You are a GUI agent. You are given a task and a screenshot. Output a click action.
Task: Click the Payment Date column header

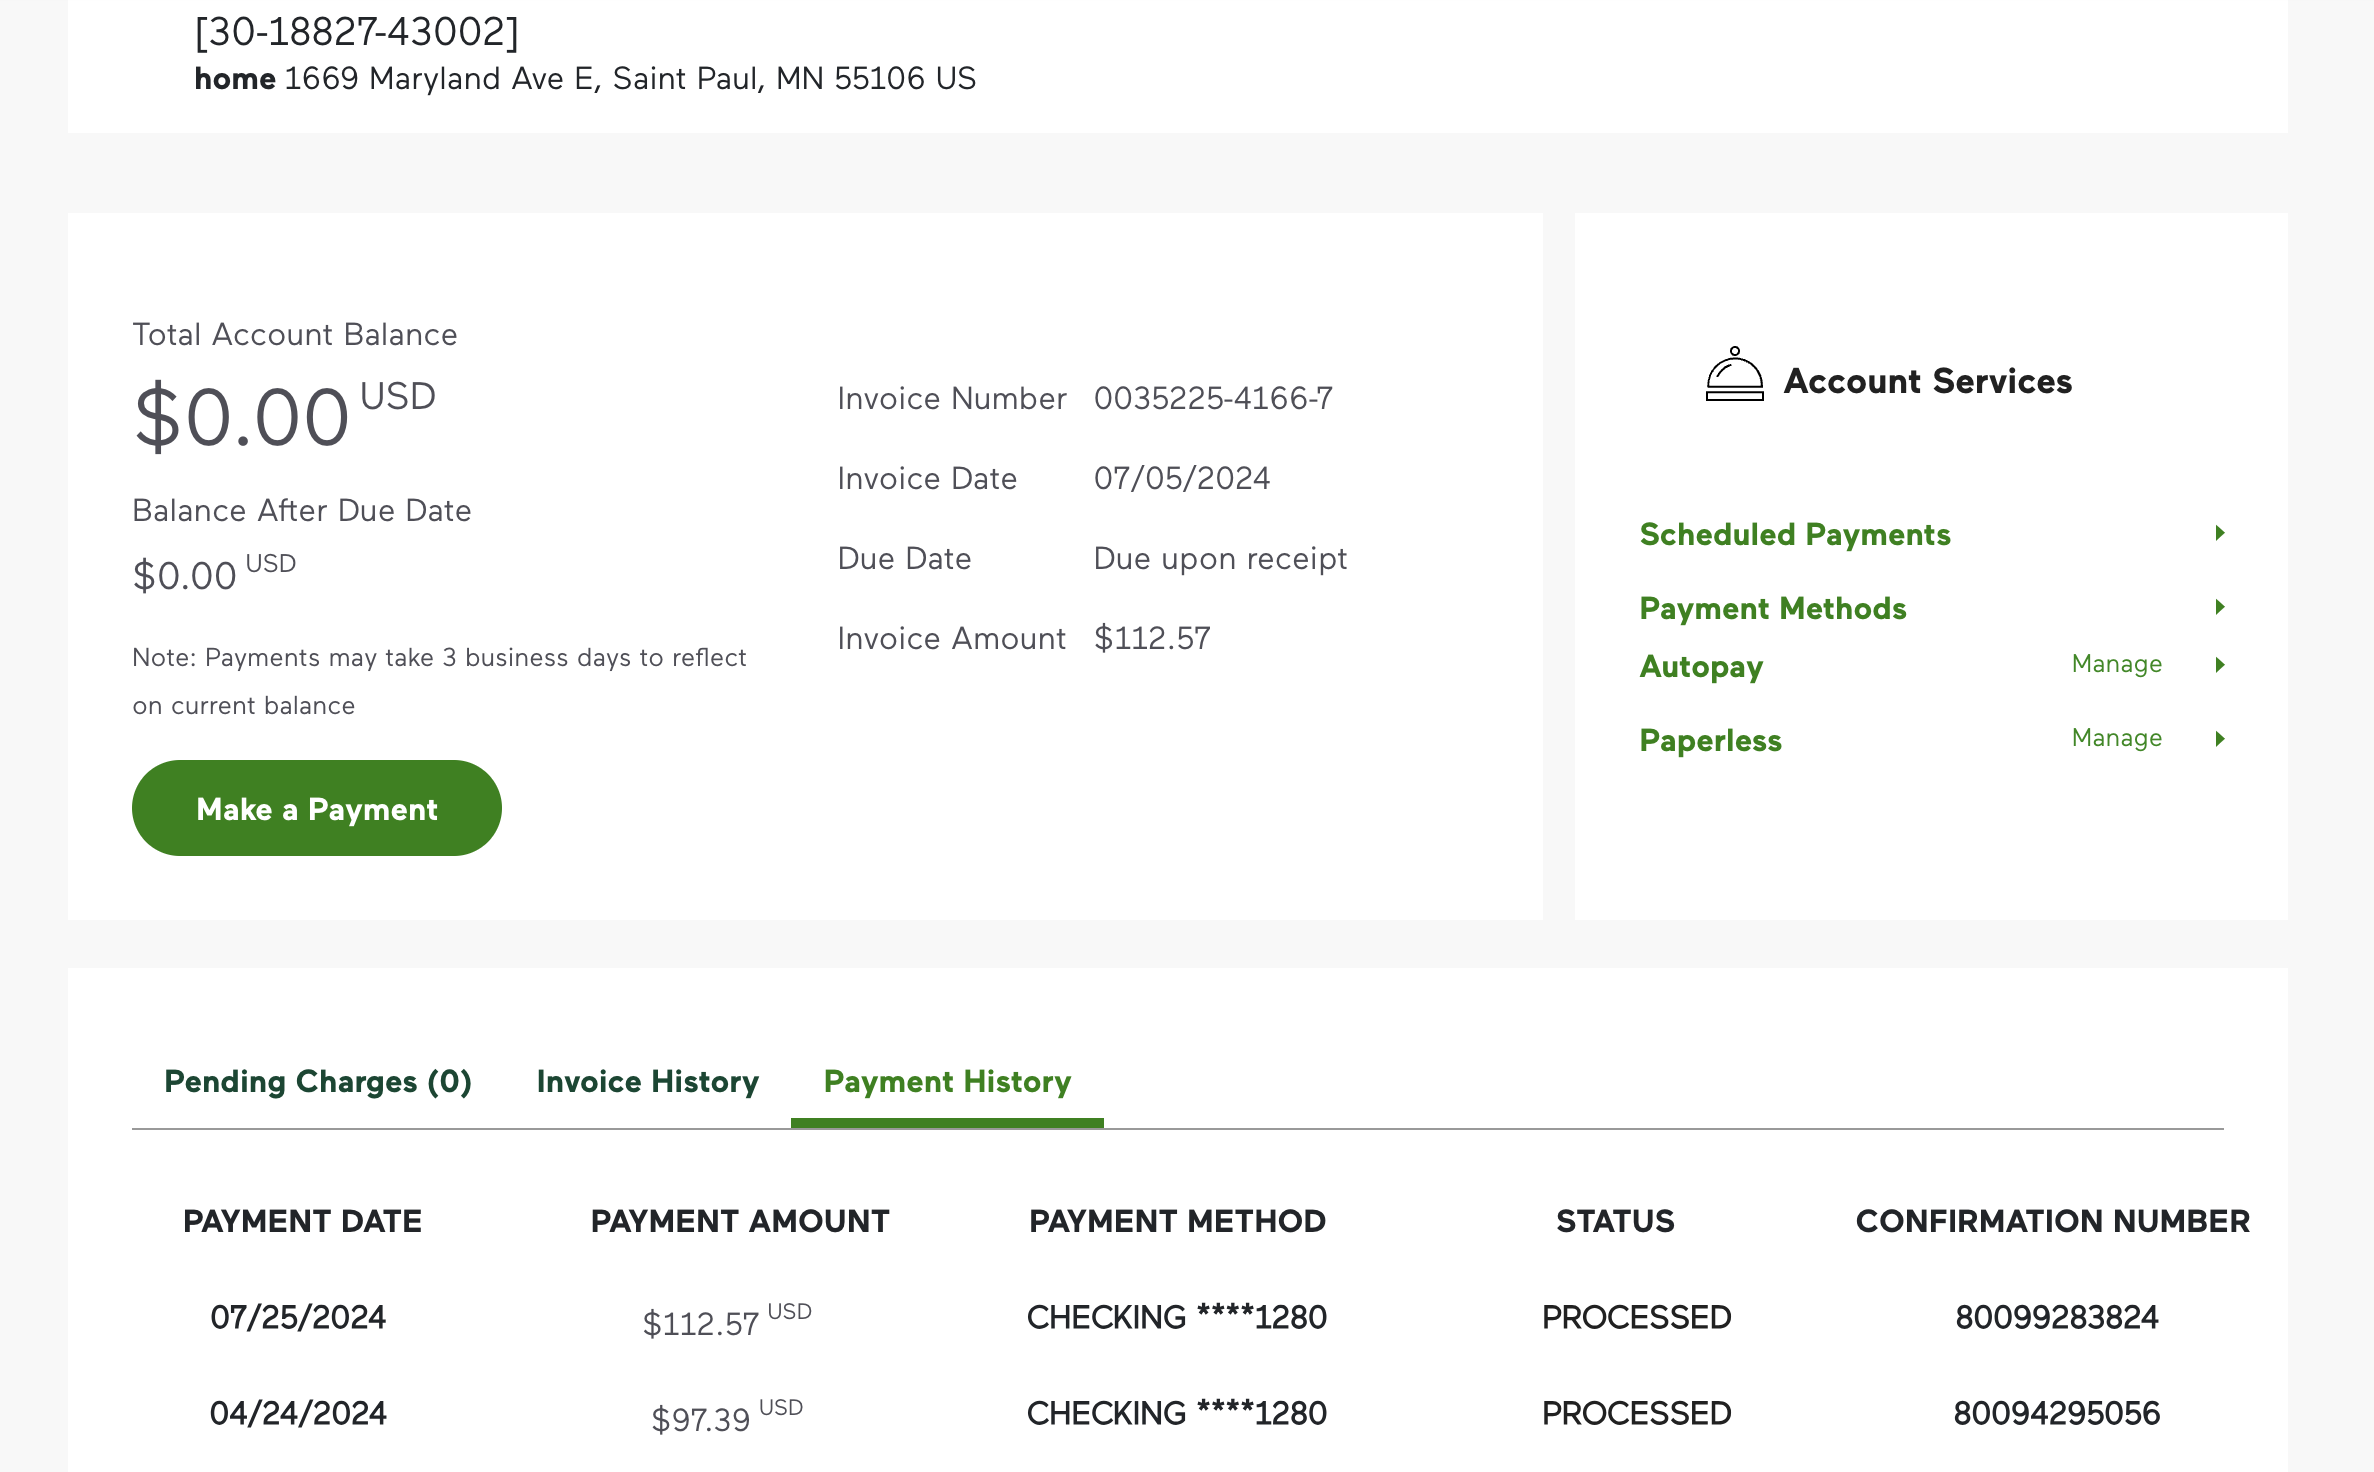302,1221
